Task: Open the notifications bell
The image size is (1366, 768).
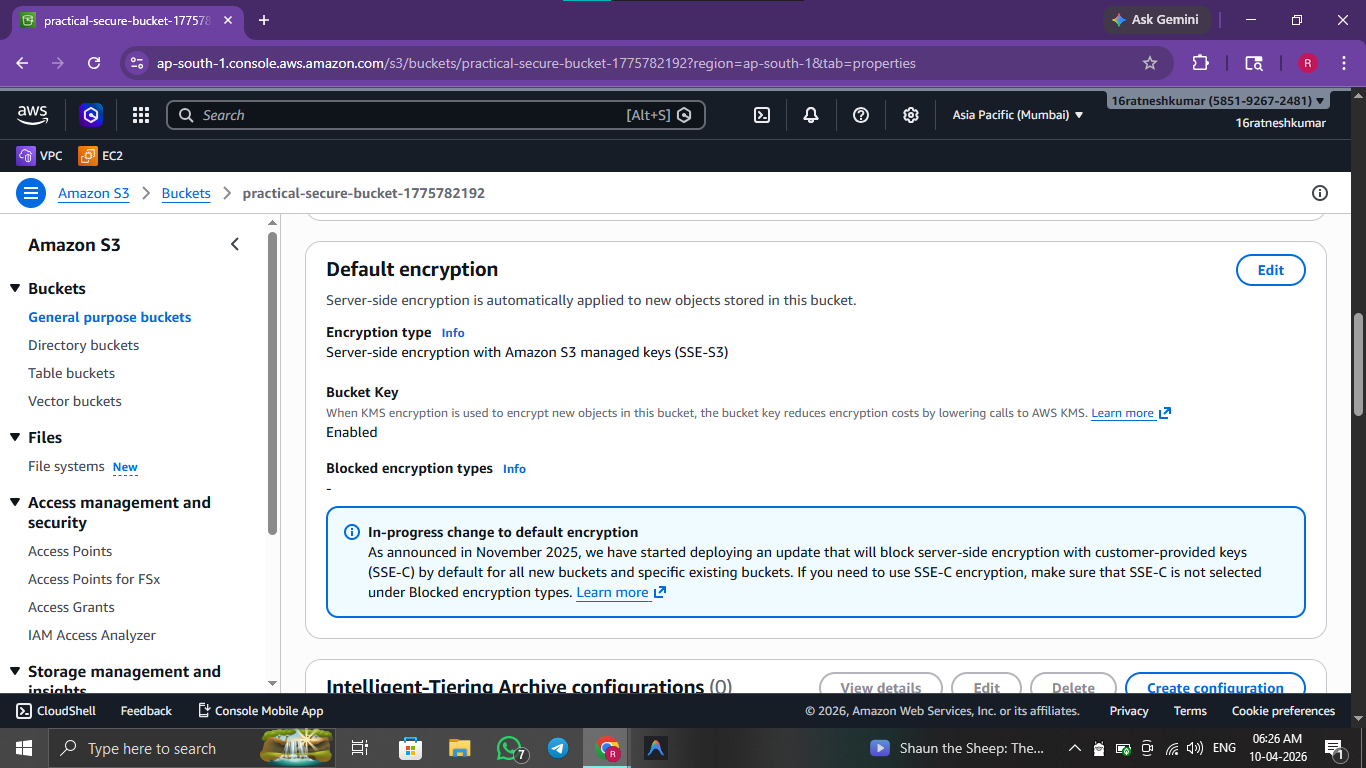Action: point(811,115)
